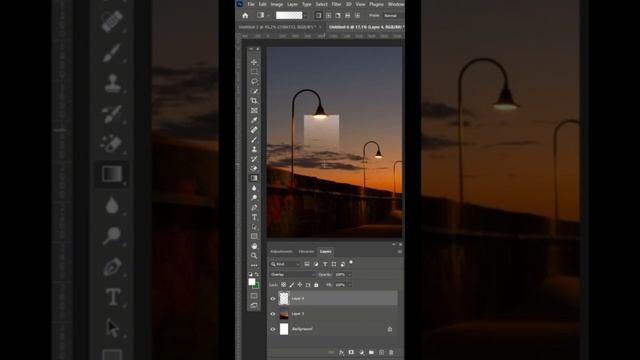Add a layer mask from Layers panel
This screenshot has width=640, height=360.
point(351,352)
